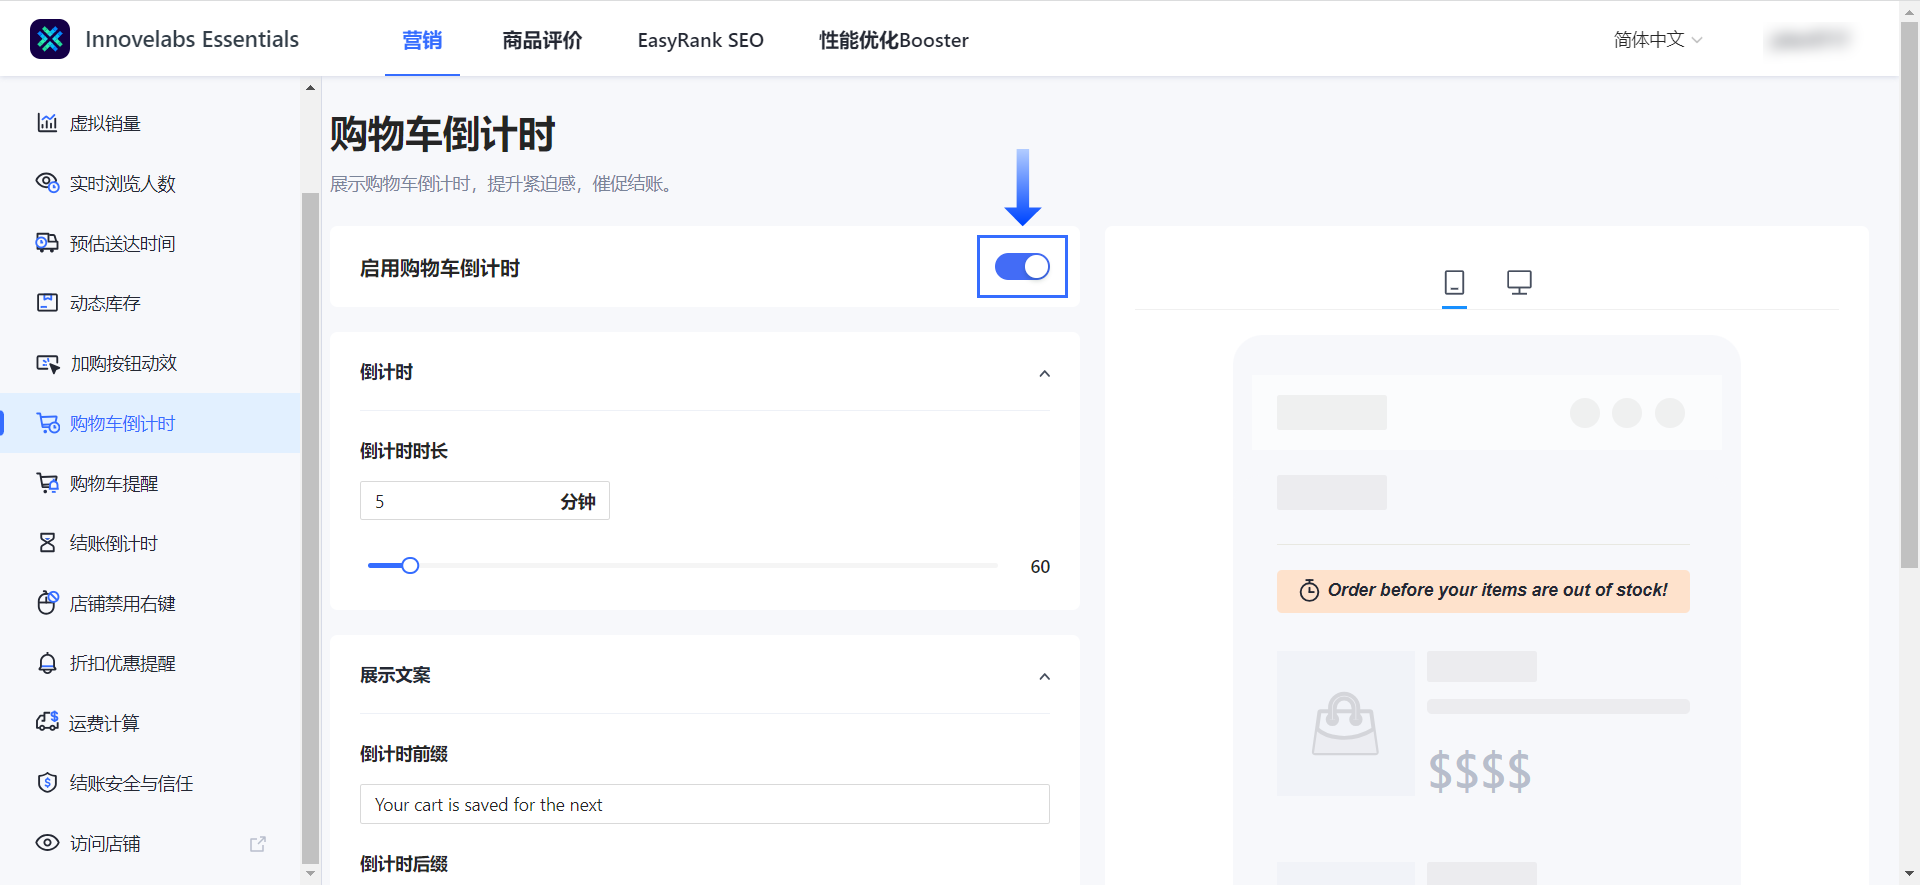
Task: Open 预估送达时间 truck icon
Action: (x=47, y=243)
